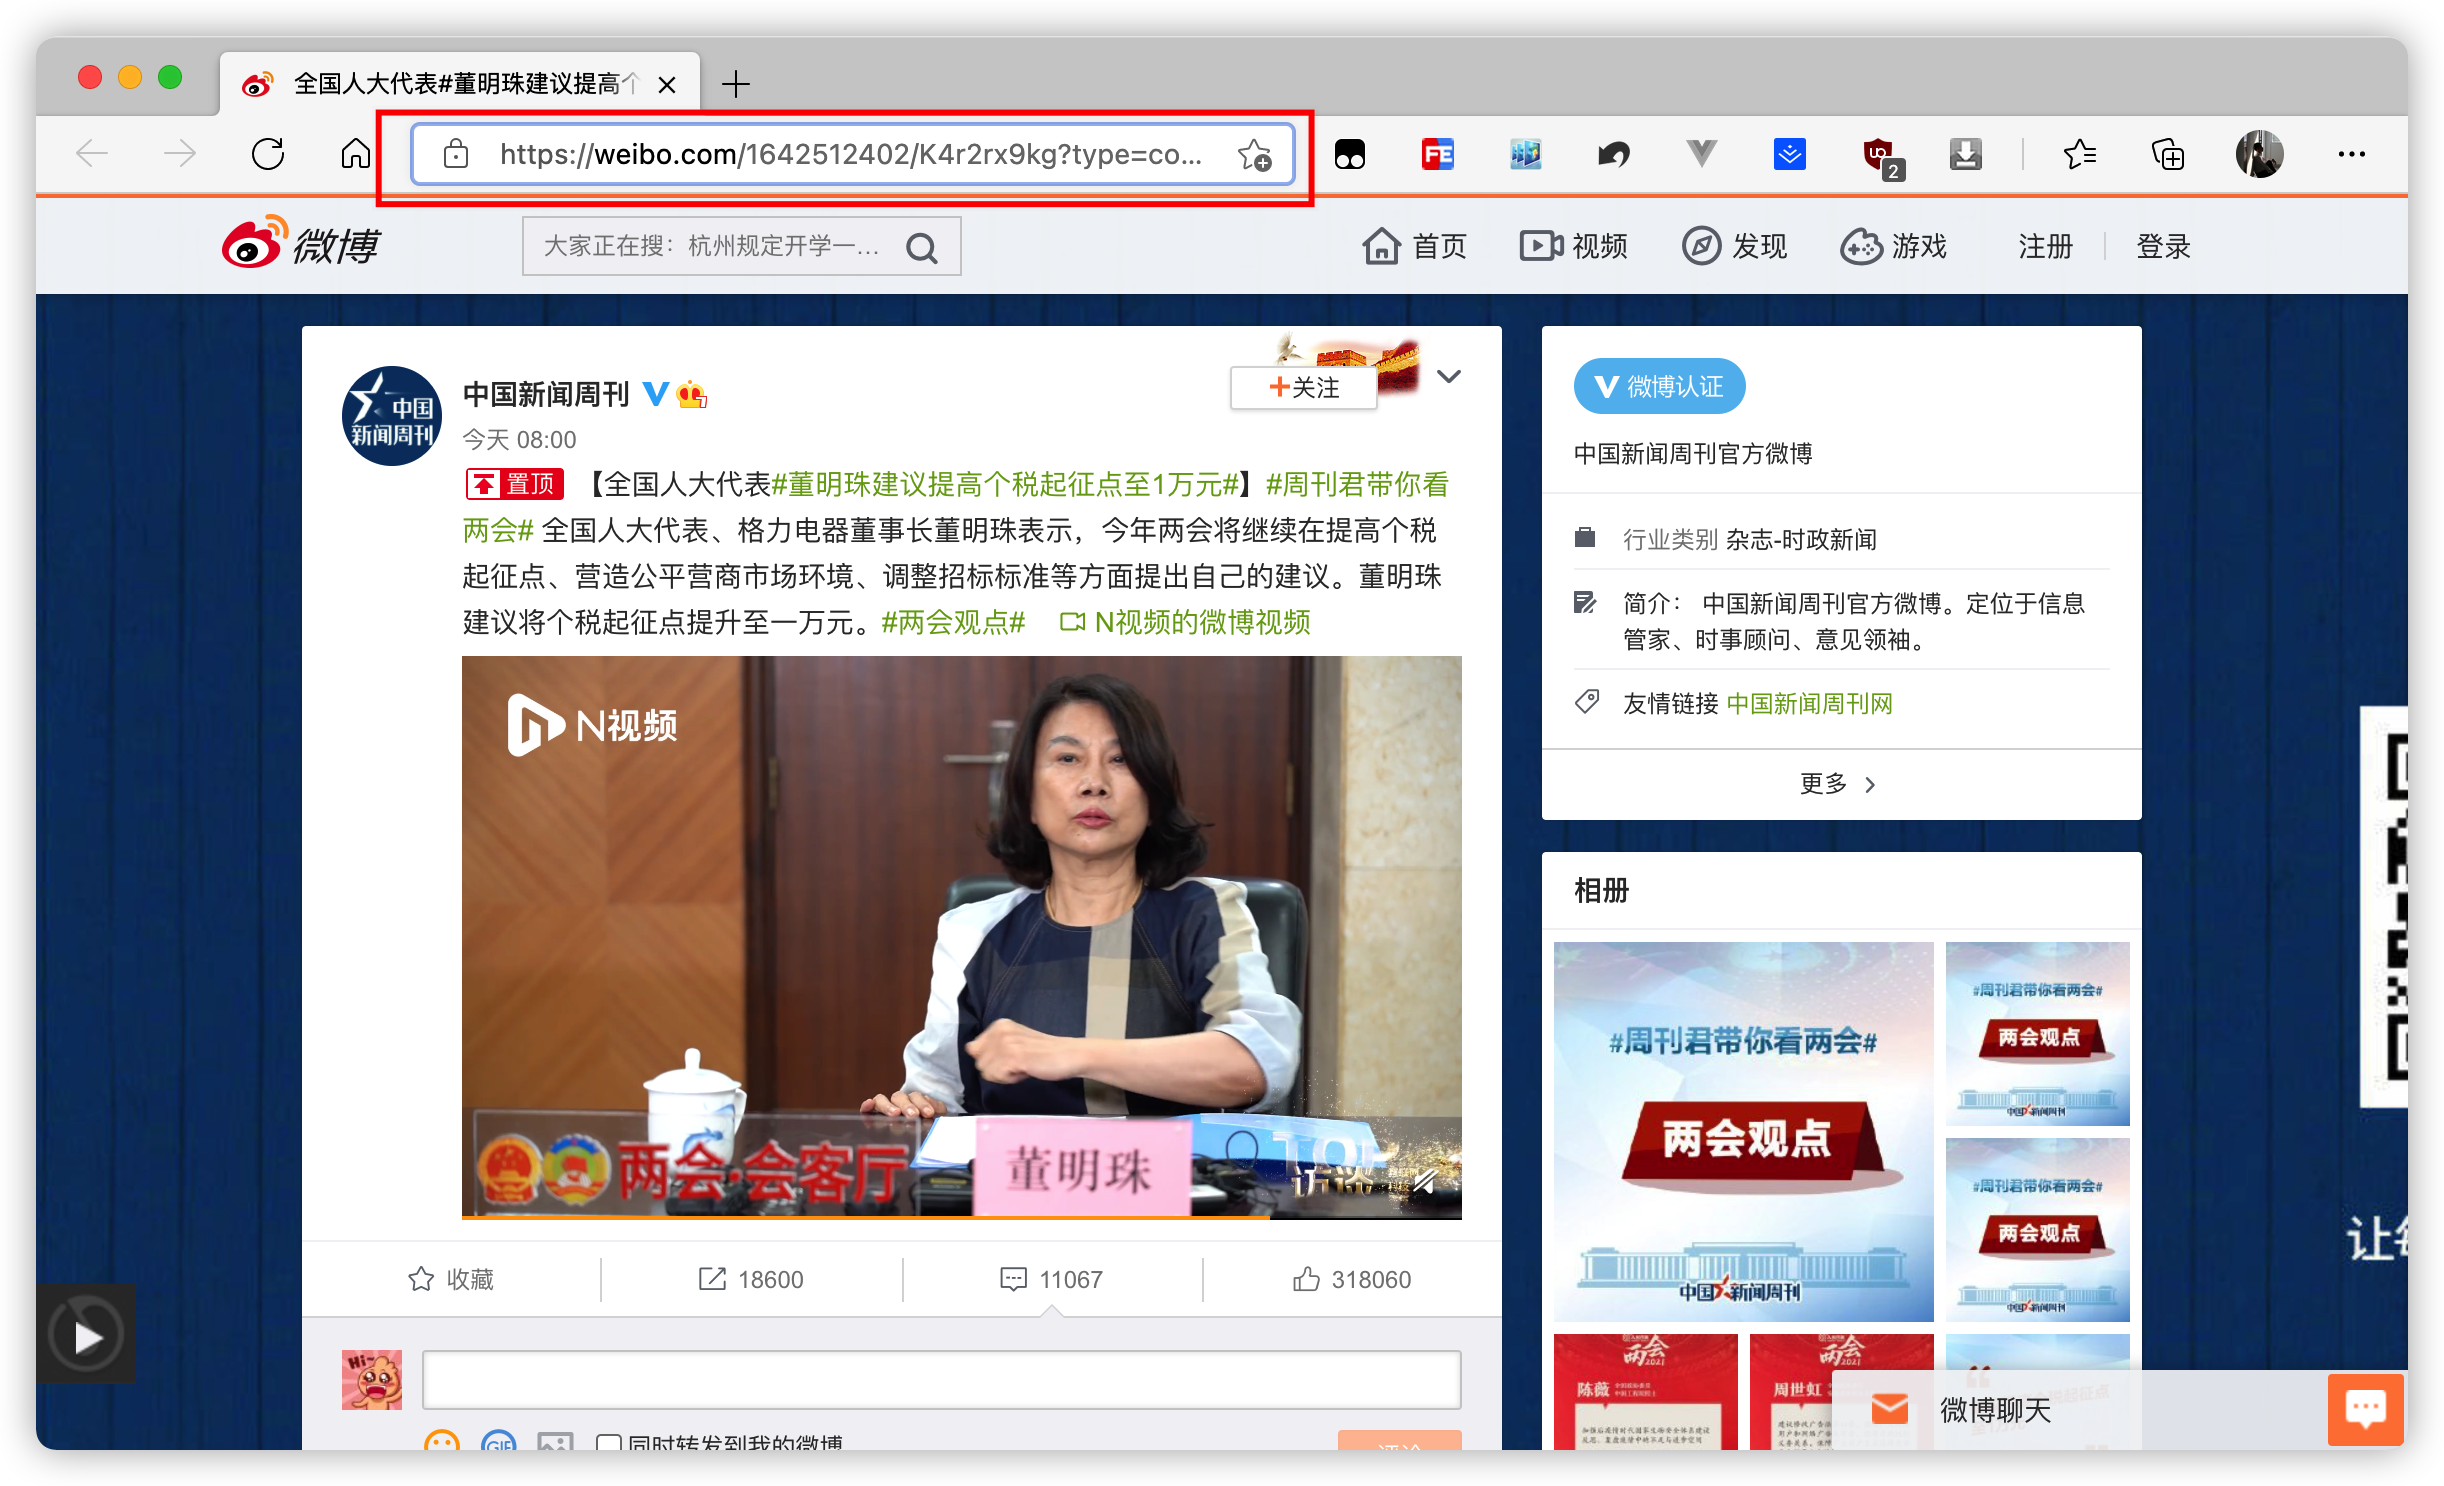Viewport: 2444px width, 1486px height.
Task: Go to the 视频 navigation item
Action: tap(1575, 246)
